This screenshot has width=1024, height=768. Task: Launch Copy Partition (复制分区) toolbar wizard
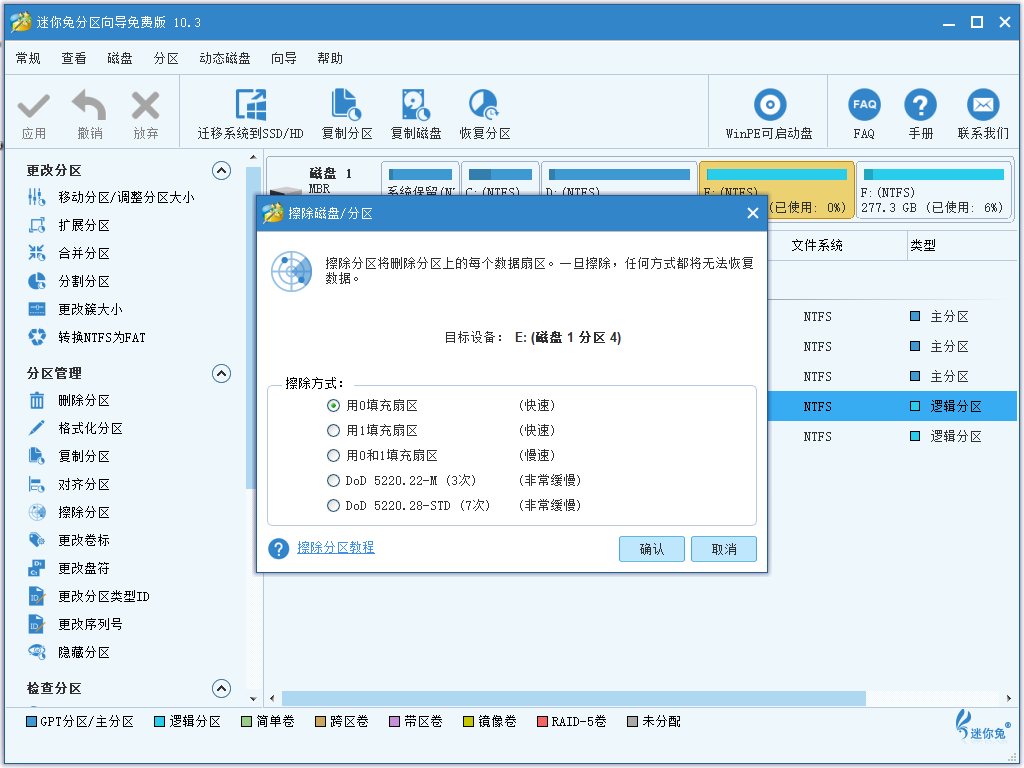(347, 114)
